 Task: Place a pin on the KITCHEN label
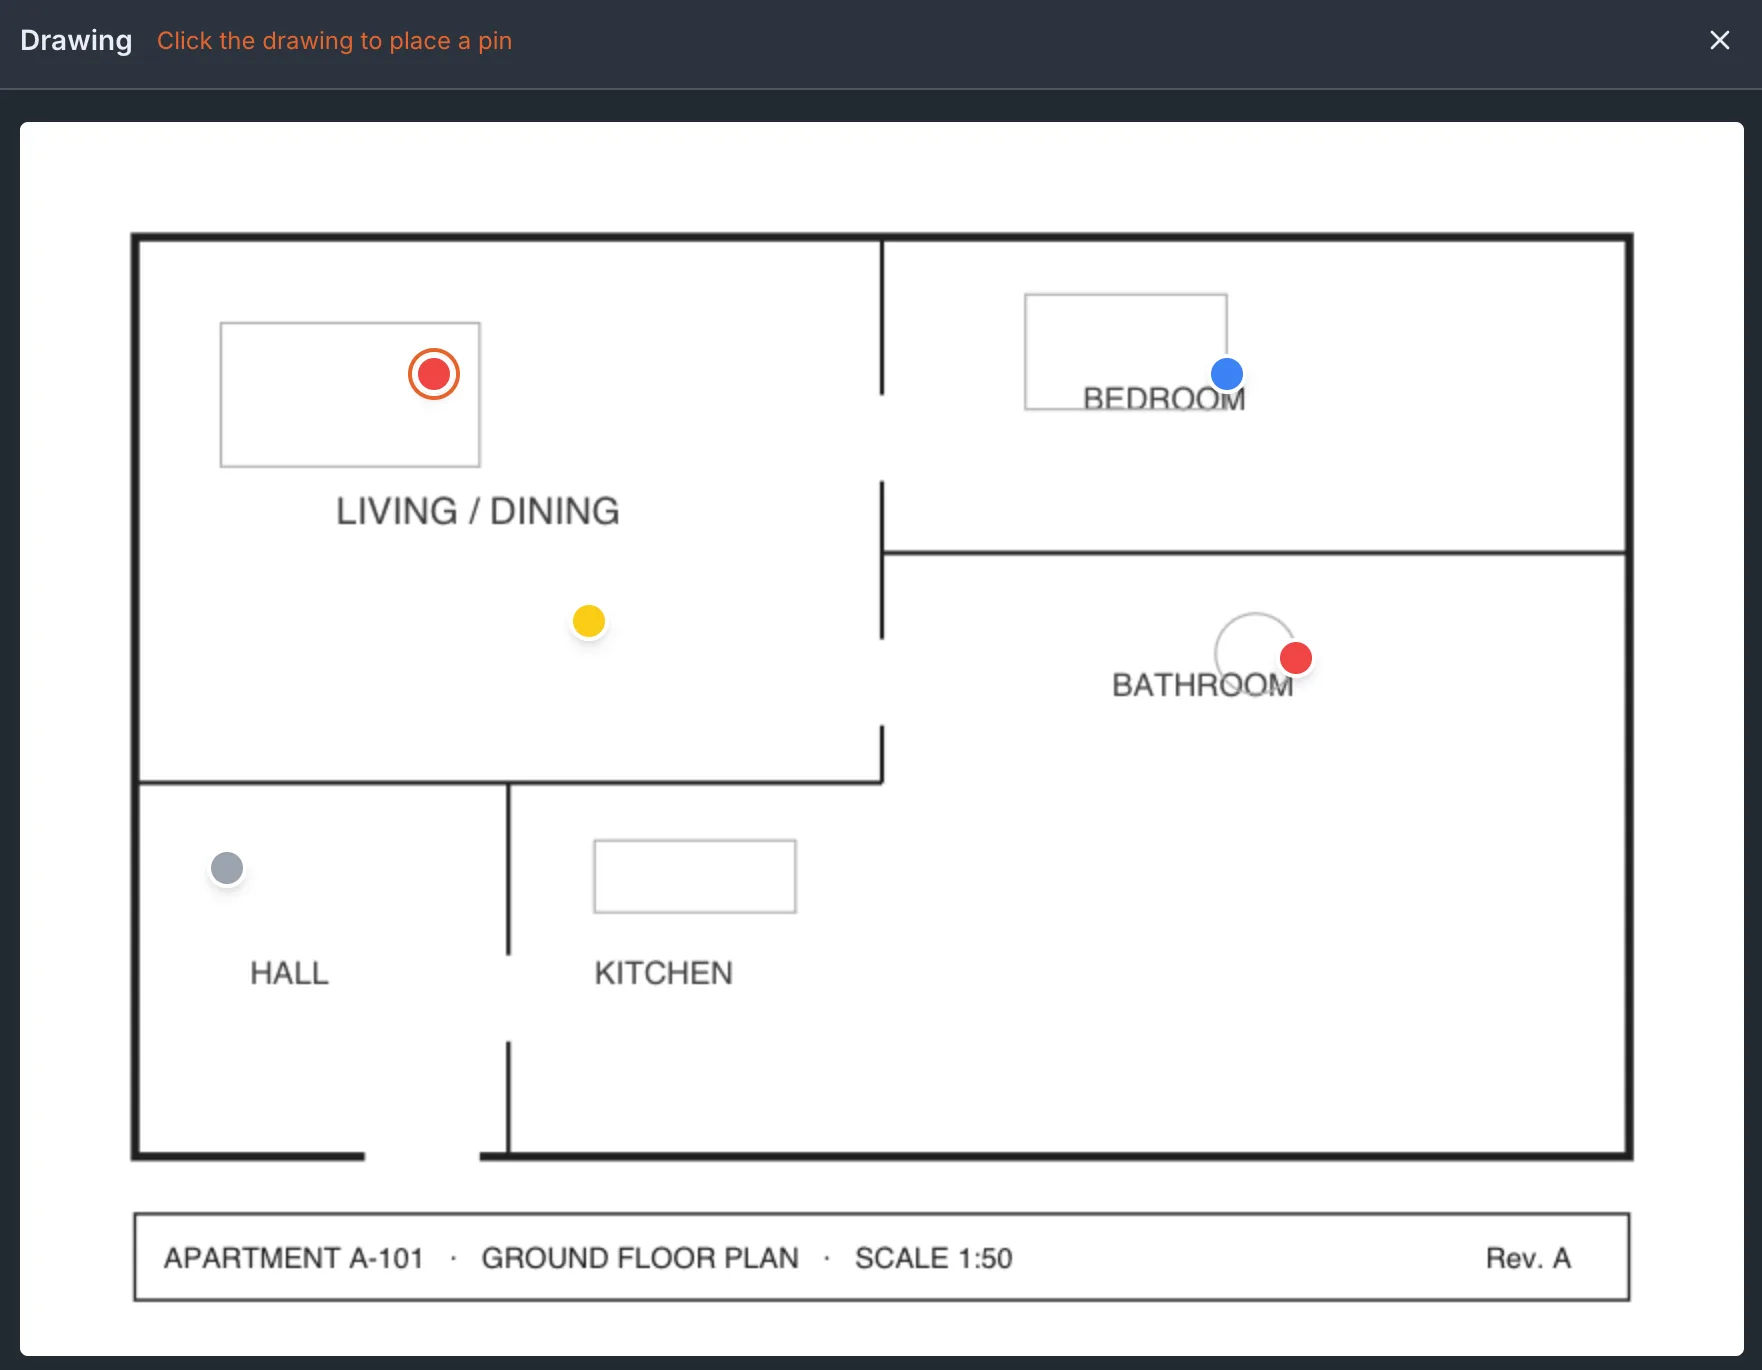(663, 973)
